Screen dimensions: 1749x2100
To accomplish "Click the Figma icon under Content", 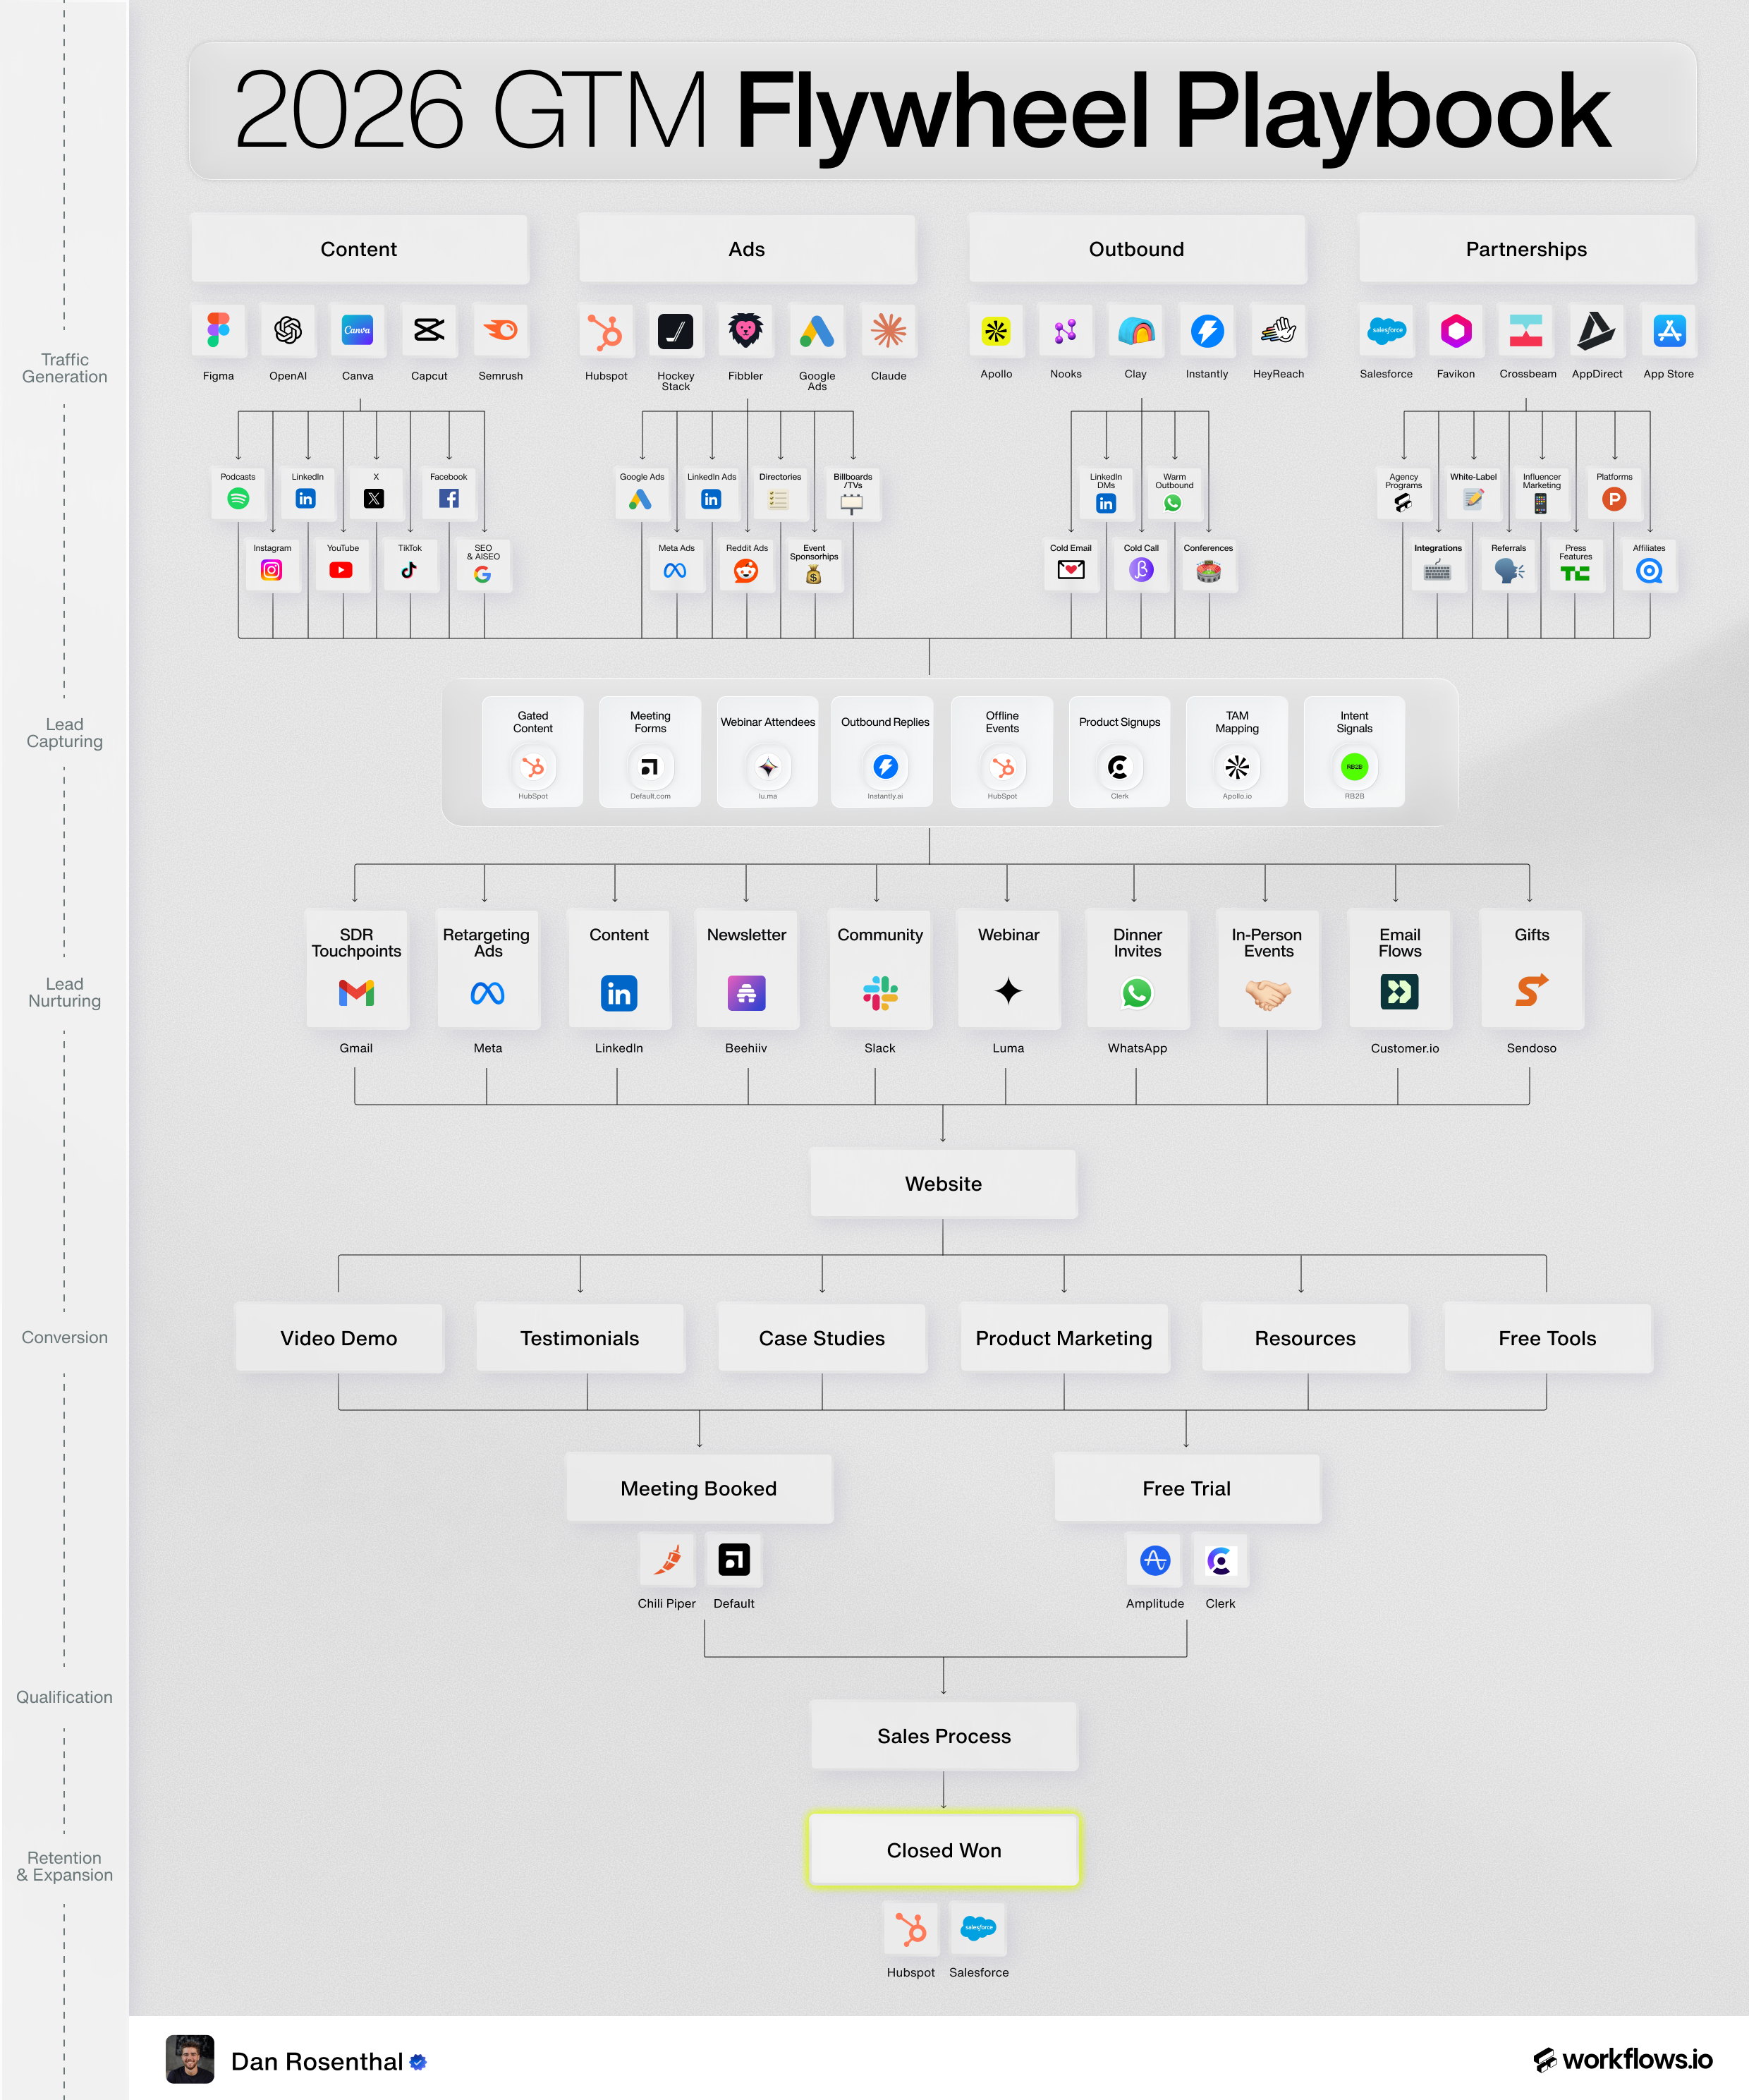I will click(218, 330).
